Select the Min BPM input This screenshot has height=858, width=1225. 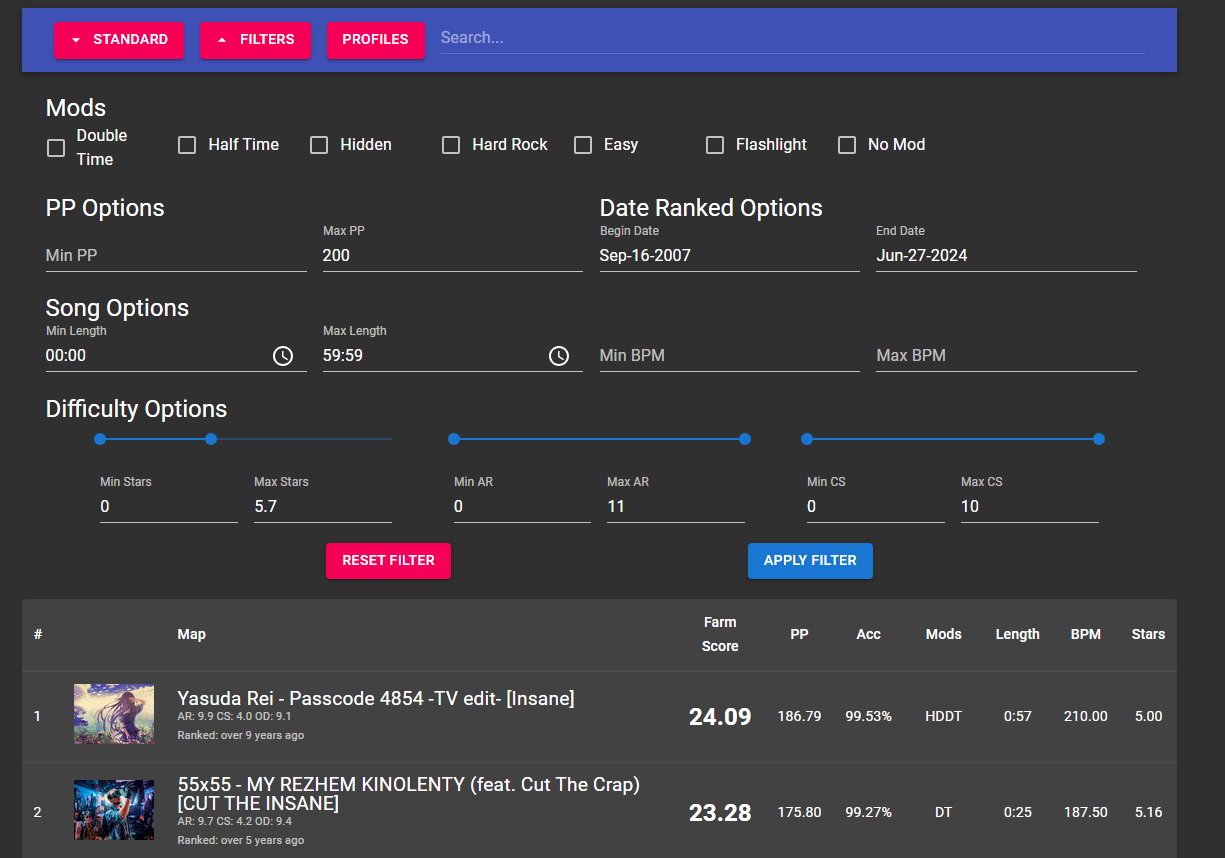click(x=730, y=356)
